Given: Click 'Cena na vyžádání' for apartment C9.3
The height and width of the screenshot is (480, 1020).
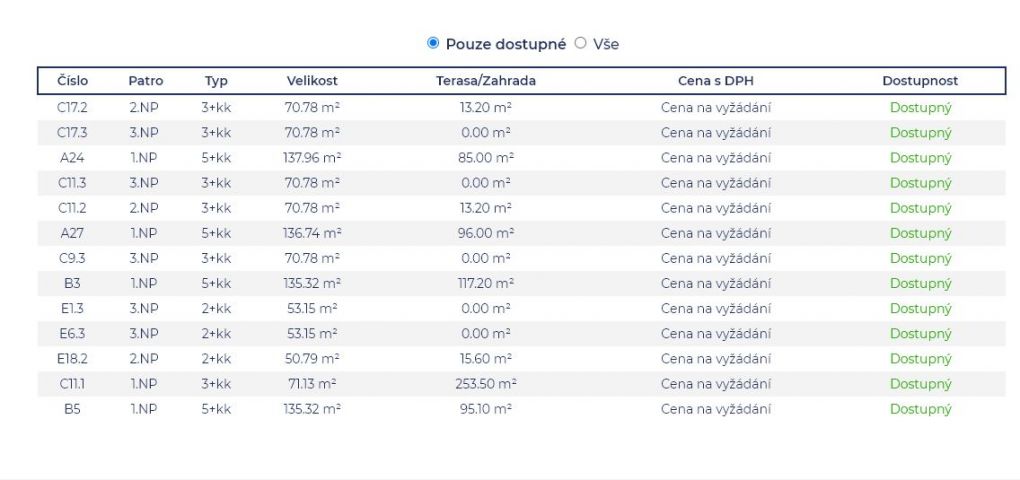Looking at the screenshot, I should 715,258.
